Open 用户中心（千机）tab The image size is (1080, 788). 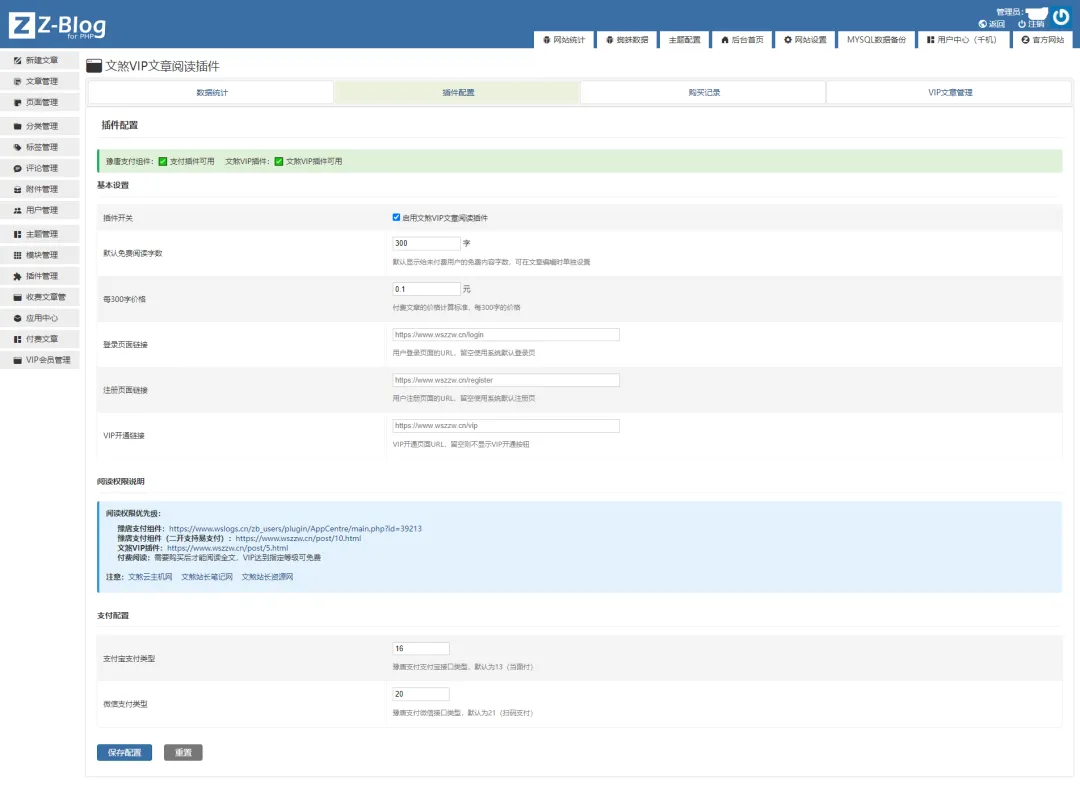pos(962,40)
